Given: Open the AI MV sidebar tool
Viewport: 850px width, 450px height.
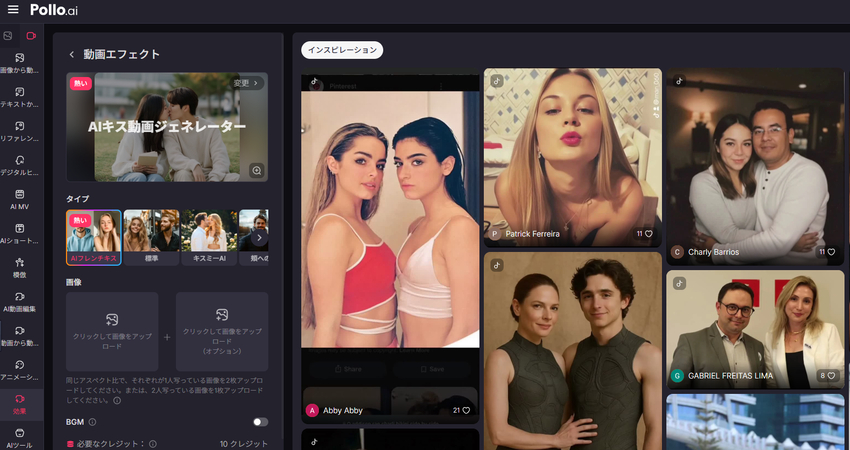Looking at the screenshot, I should (20, 199).
